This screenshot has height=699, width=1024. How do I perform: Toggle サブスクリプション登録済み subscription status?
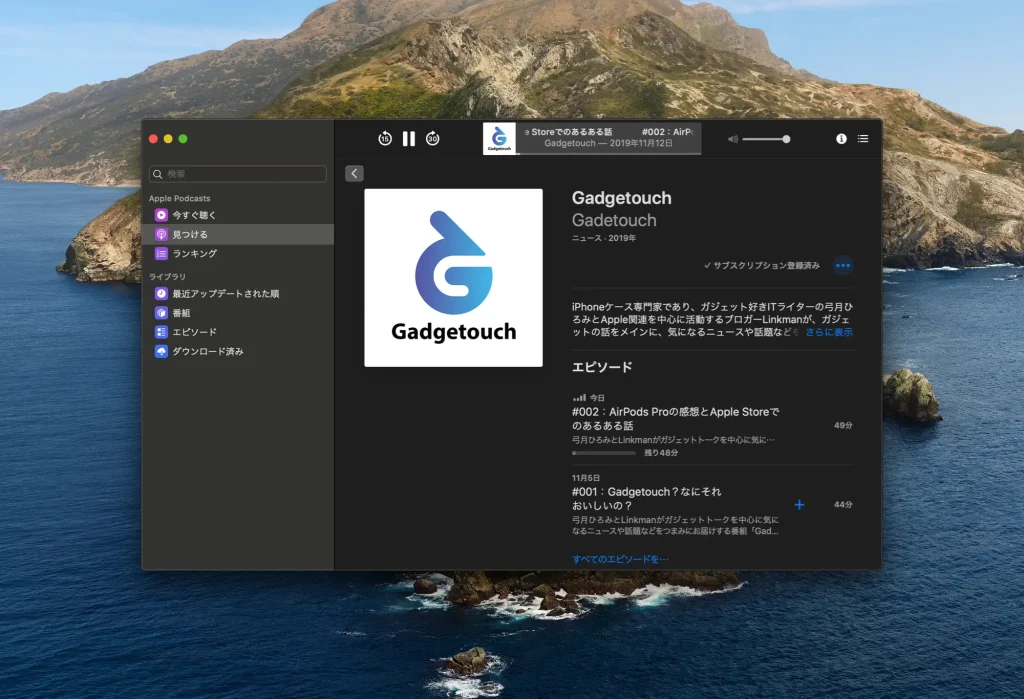tap(762, 266)
